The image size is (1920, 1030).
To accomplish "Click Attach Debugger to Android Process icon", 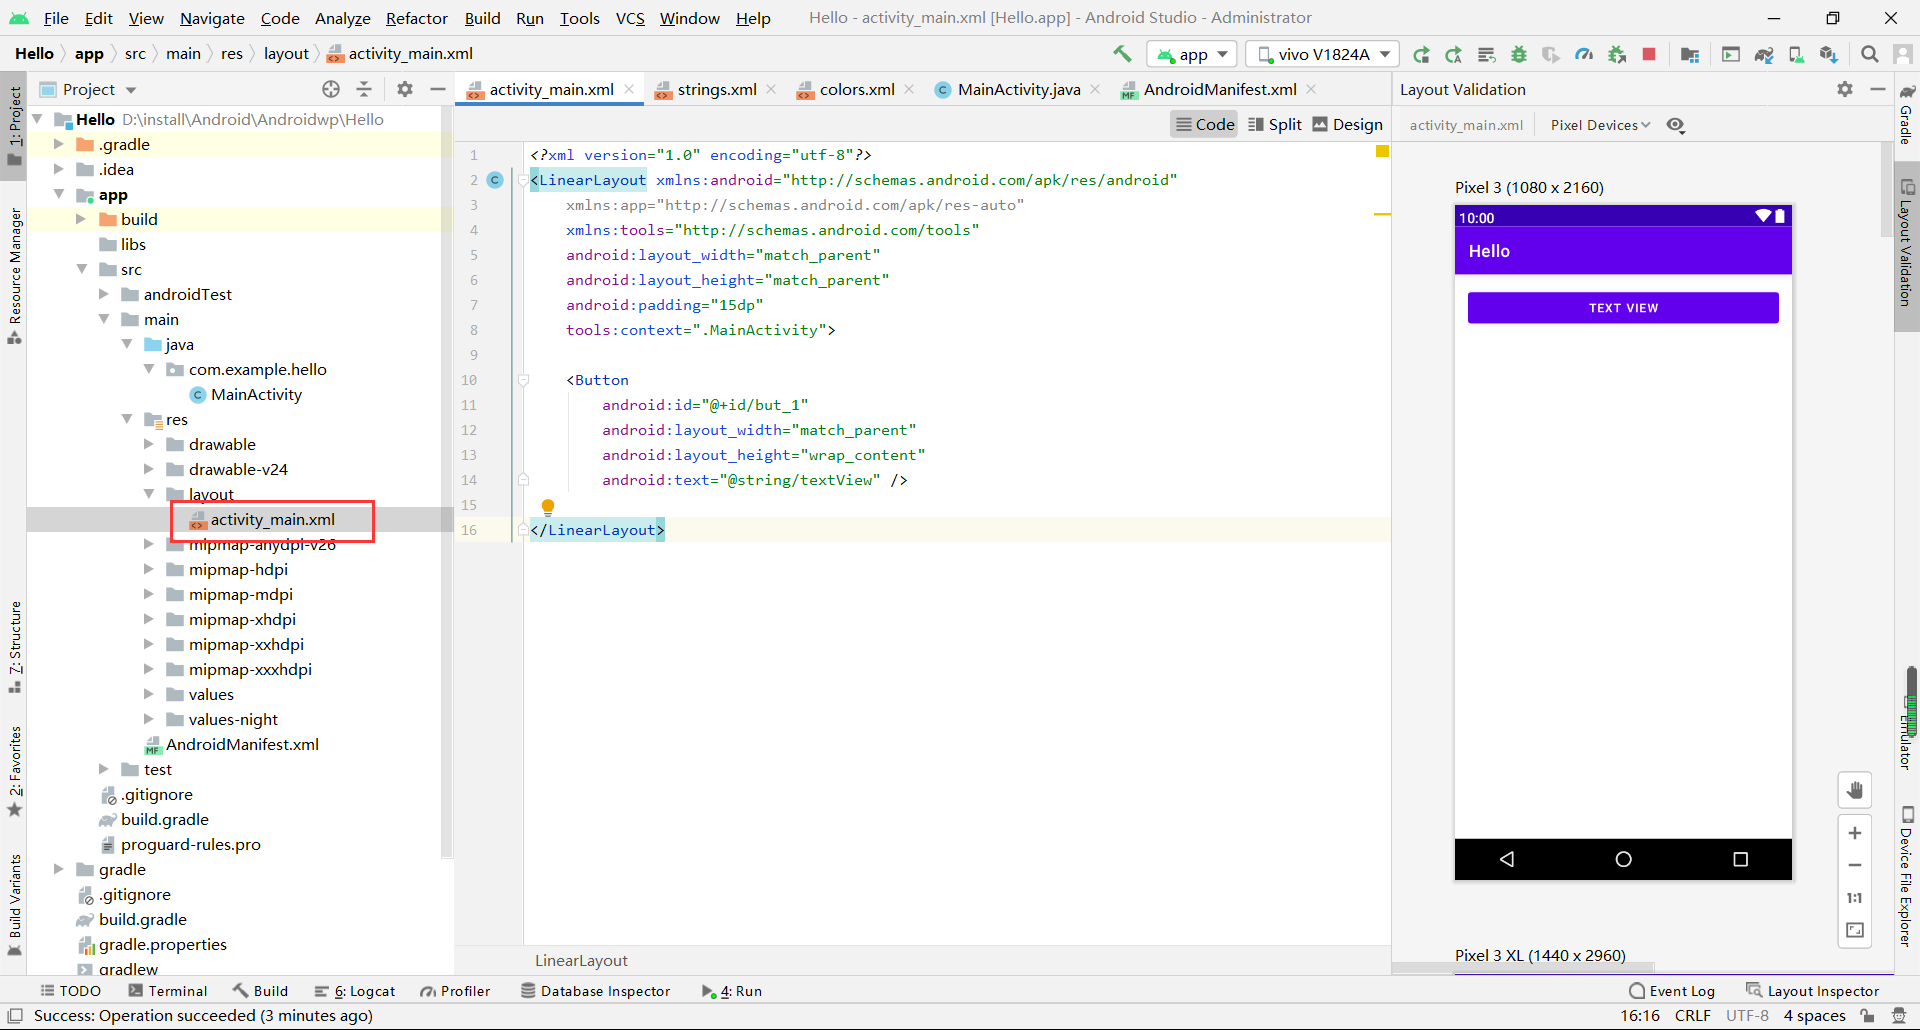I will 1617,54.
